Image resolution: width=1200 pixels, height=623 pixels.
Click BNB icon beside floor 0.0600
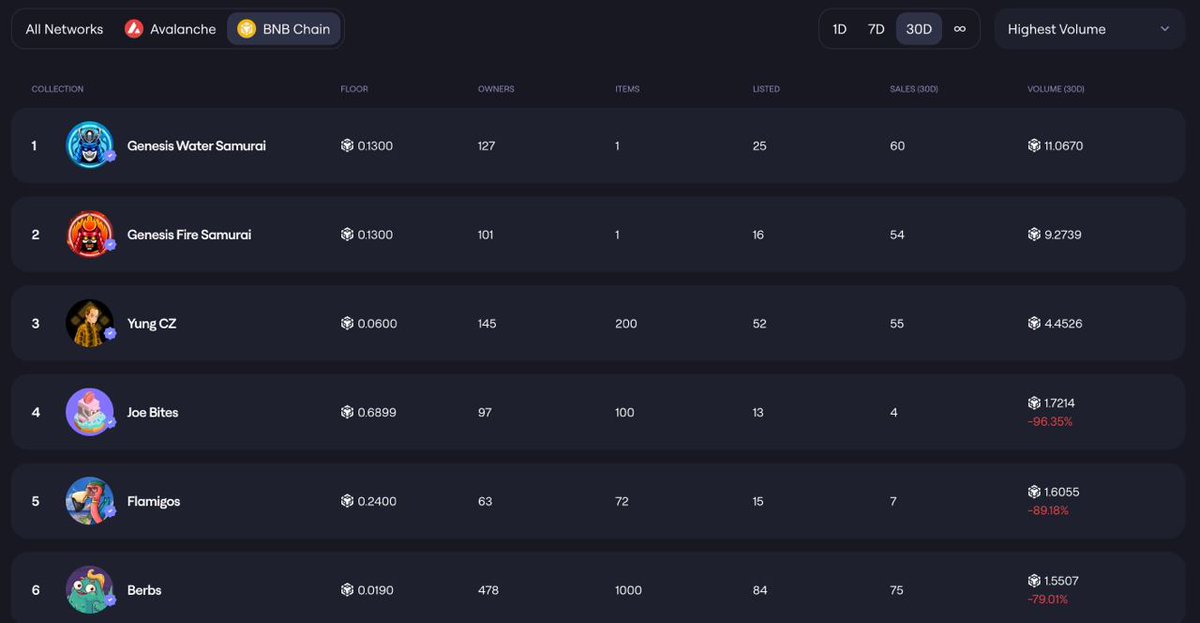pos(347,323)
